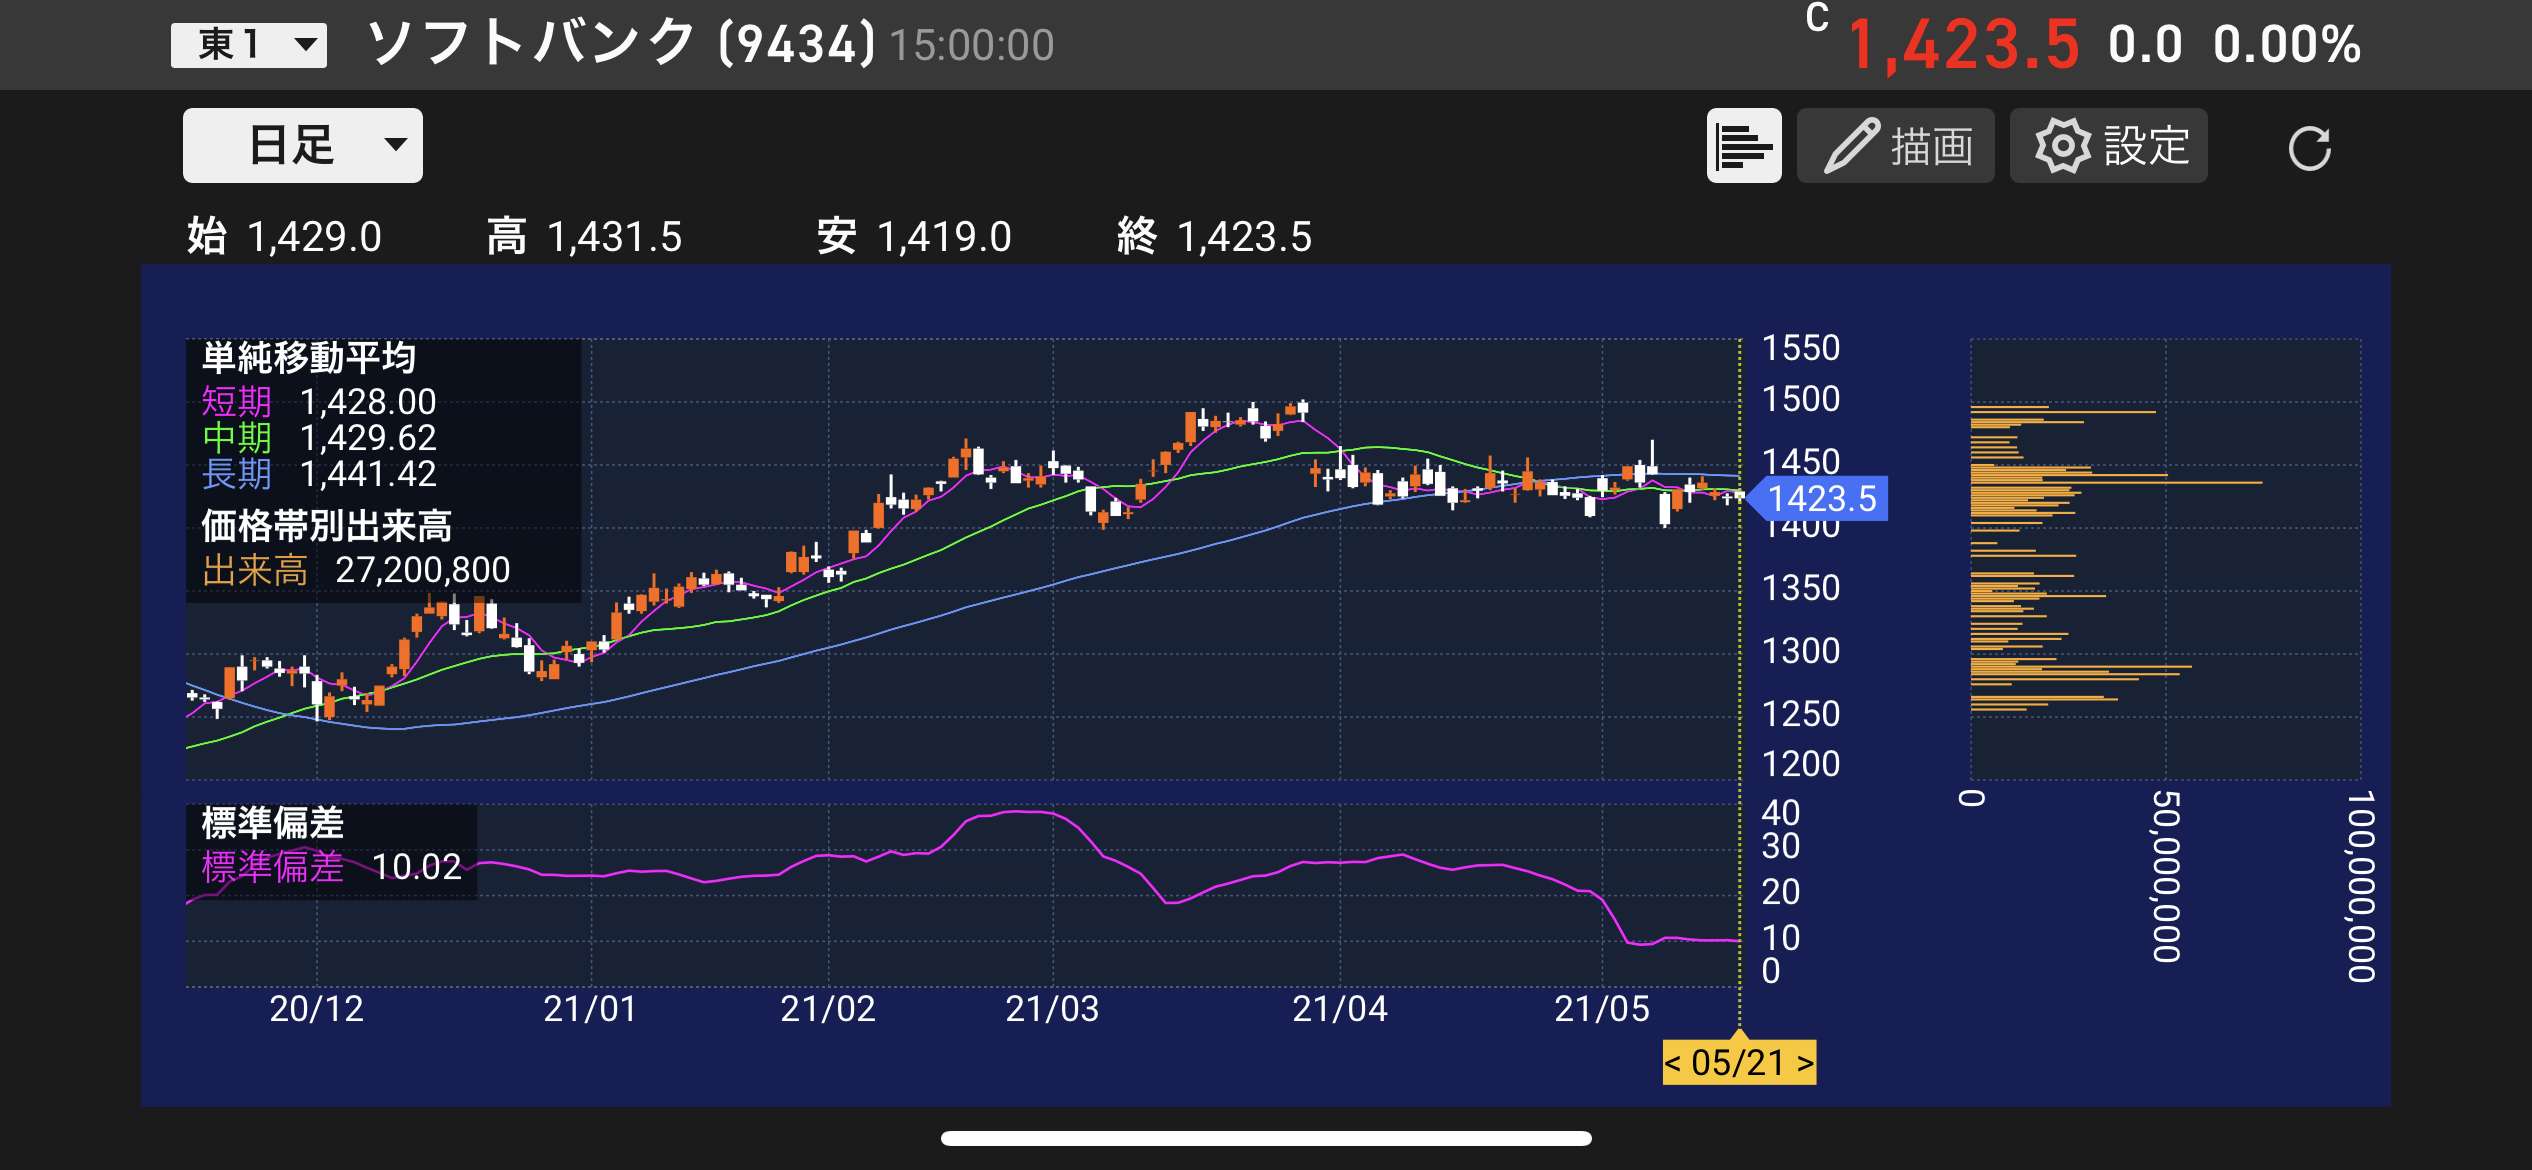This screenshot has height=1170, width=2532.
Task: Click the 標準偏差 indicator panel title
Action: click(x=272, y=823)
